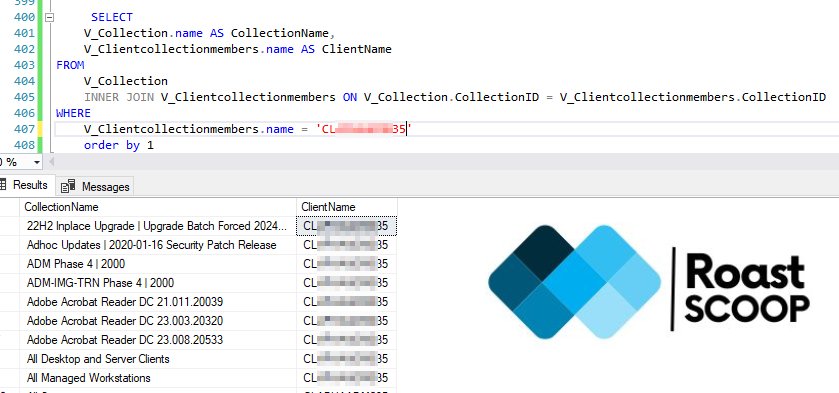This screenshot has height=393, width=839.
Task: Place cursor on the WHERE keyword line
Action: coord(73,113)
